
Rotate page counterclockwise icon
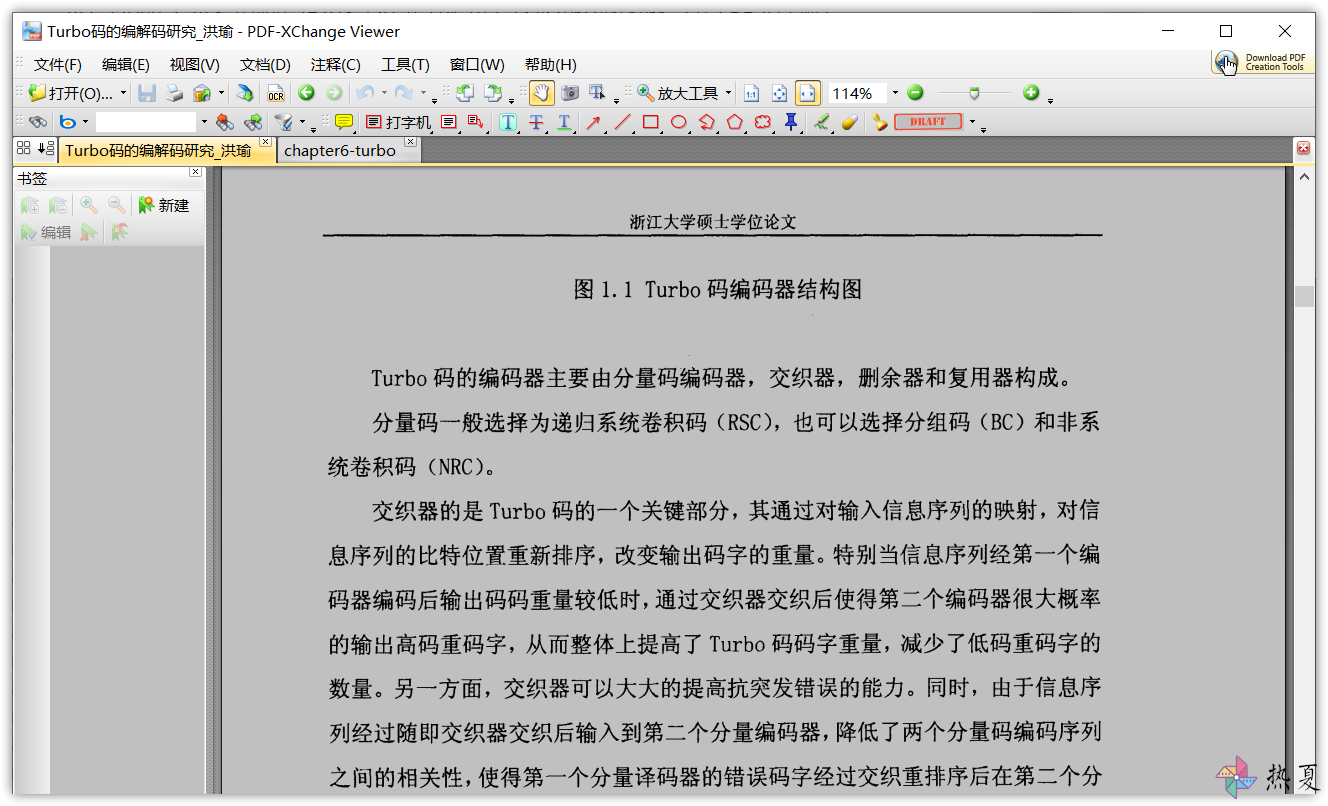coord(464,93)
